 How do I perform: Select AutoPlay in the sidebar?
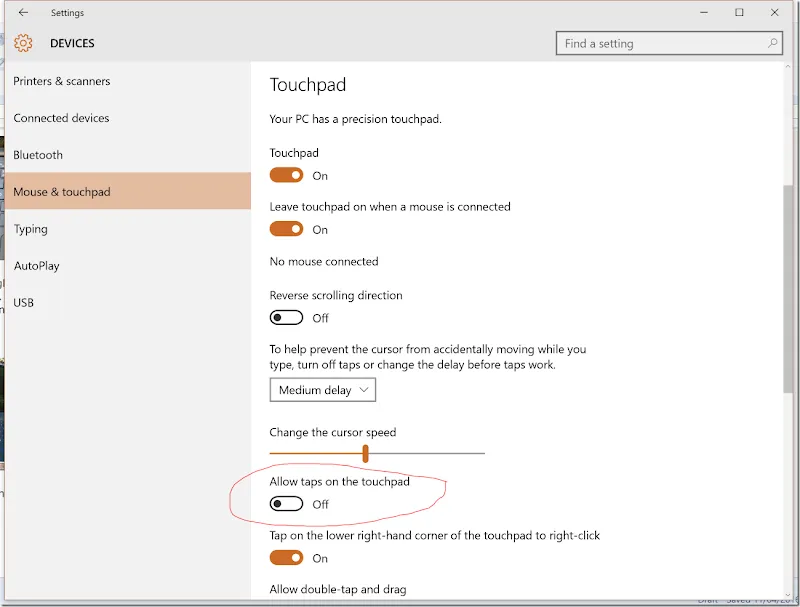coord(35,266)
